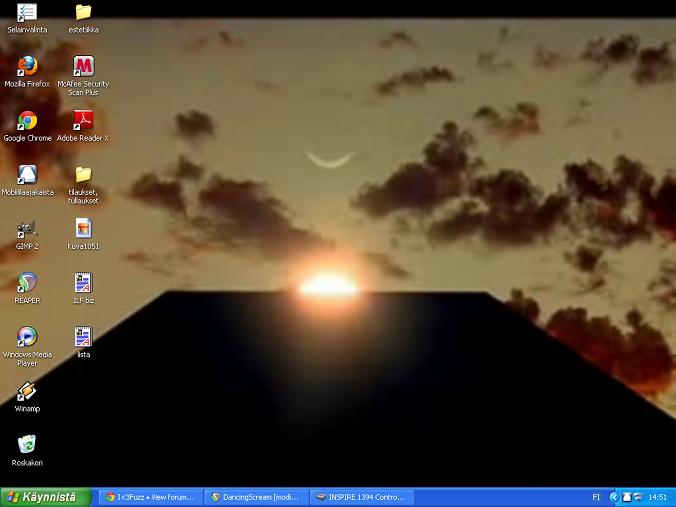The image size is (676, 507).
Task: Click the Adobe Reader X shortcut
Action: point(83,122)
